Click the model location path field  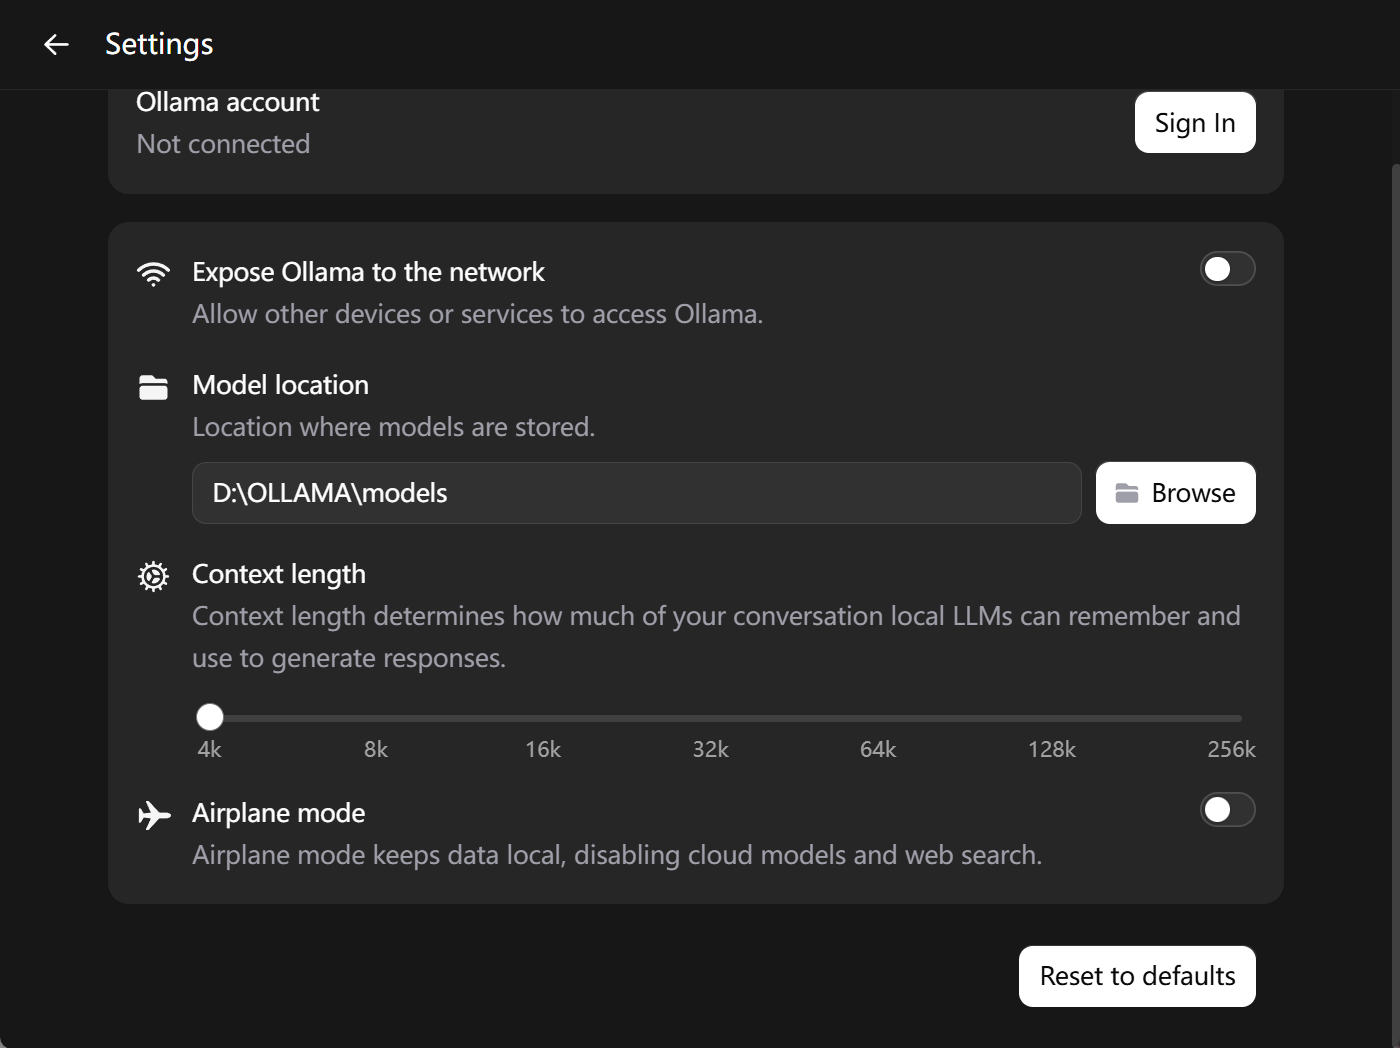pyautogui.click(x=636, y=493)
